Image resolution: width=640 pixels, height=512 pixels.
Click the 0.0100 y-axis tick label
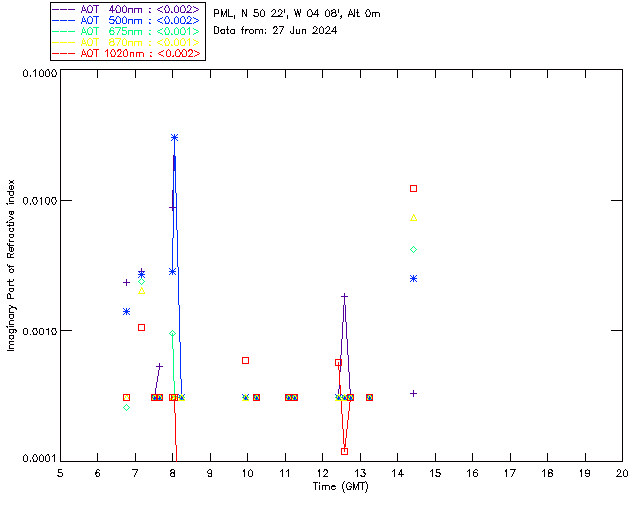pyautogui.click(x=40, y=201)
